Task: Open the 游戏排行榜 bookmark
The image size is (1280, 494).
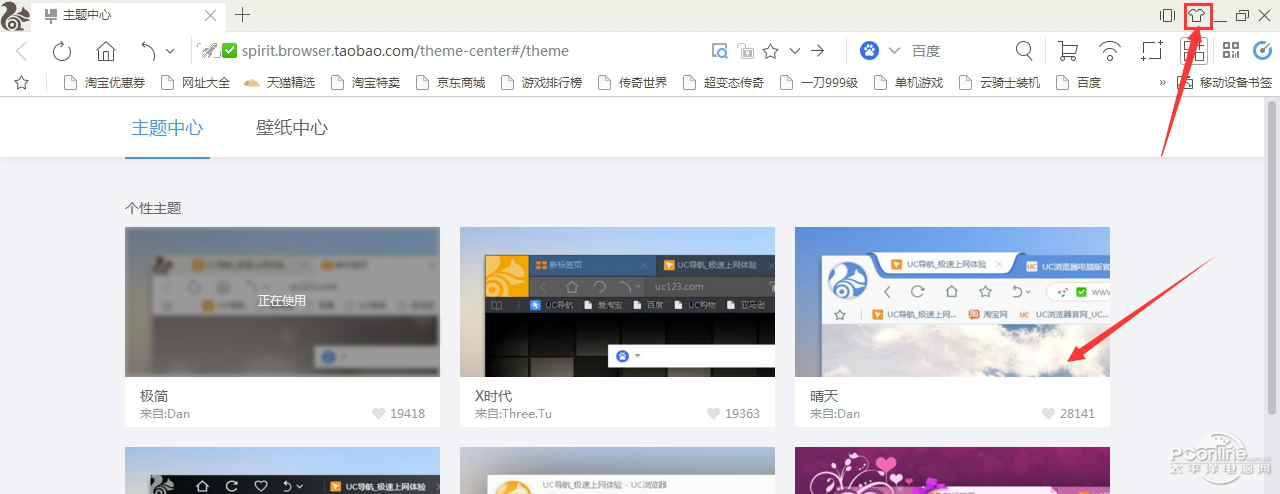Action: click(541, 83)
